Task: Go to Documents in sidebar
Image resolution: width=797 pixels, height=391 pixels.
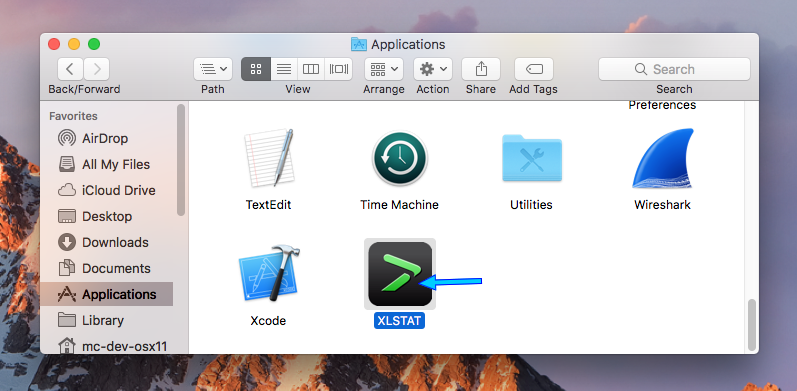Action: pos(107,268)
